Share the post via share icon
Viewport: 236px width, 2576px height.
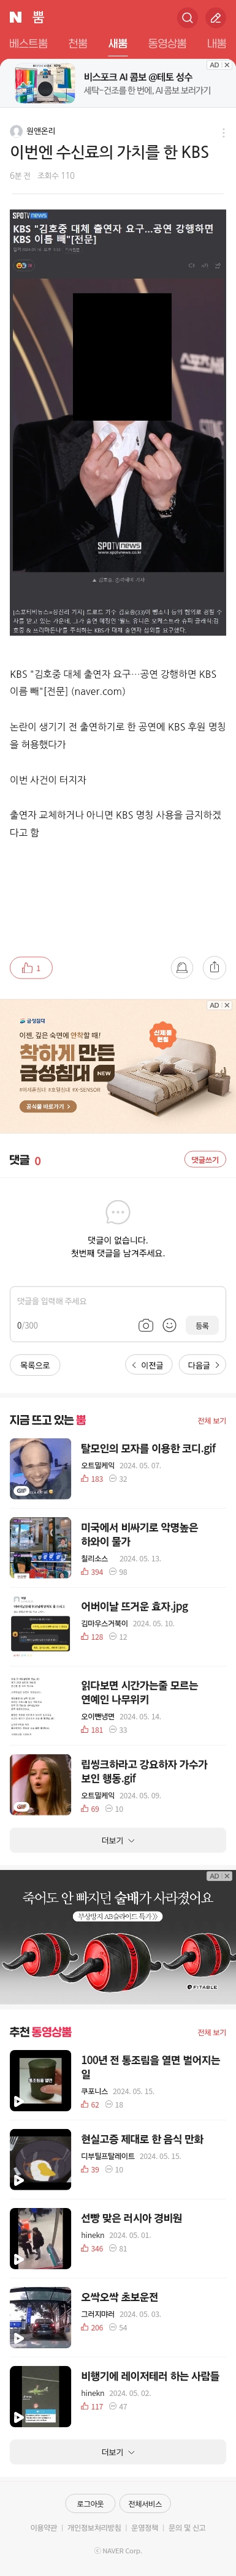click(213, 967)
